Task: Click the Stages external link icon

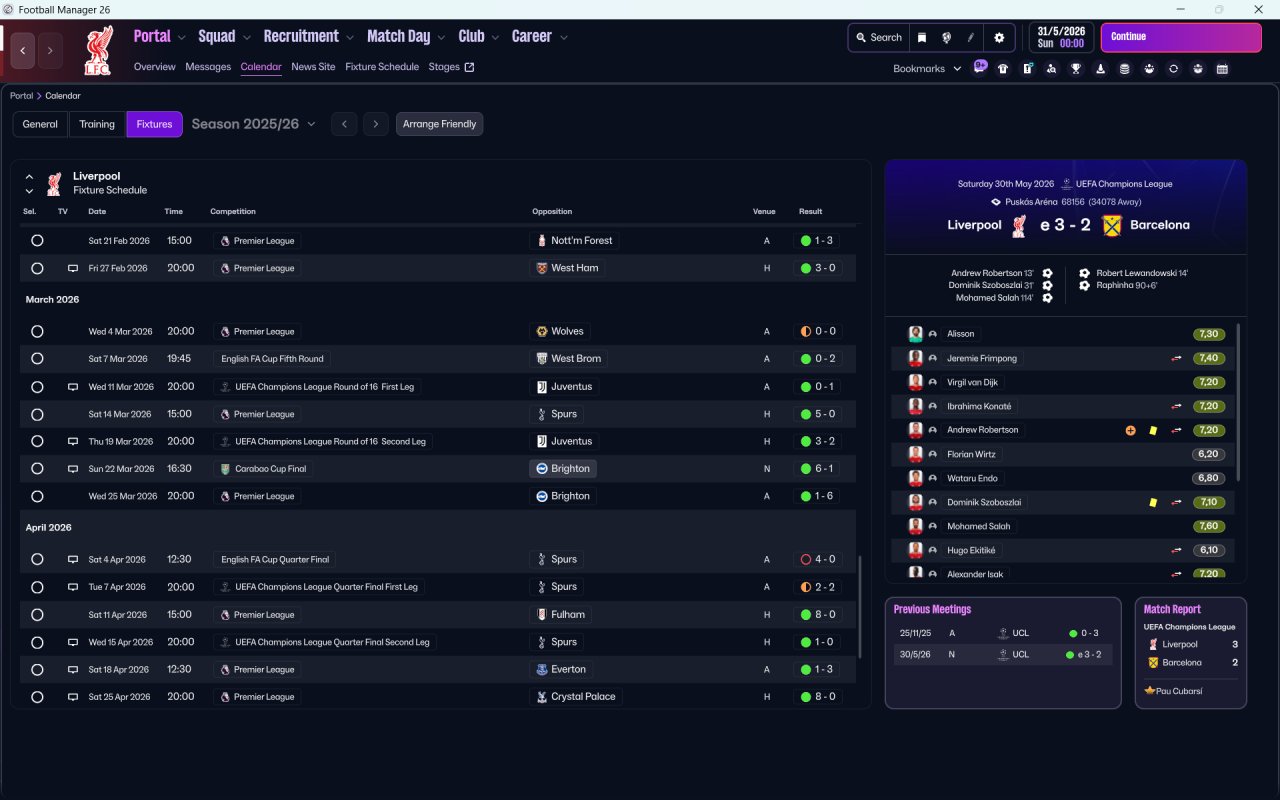Action: [x=469, y=67]
